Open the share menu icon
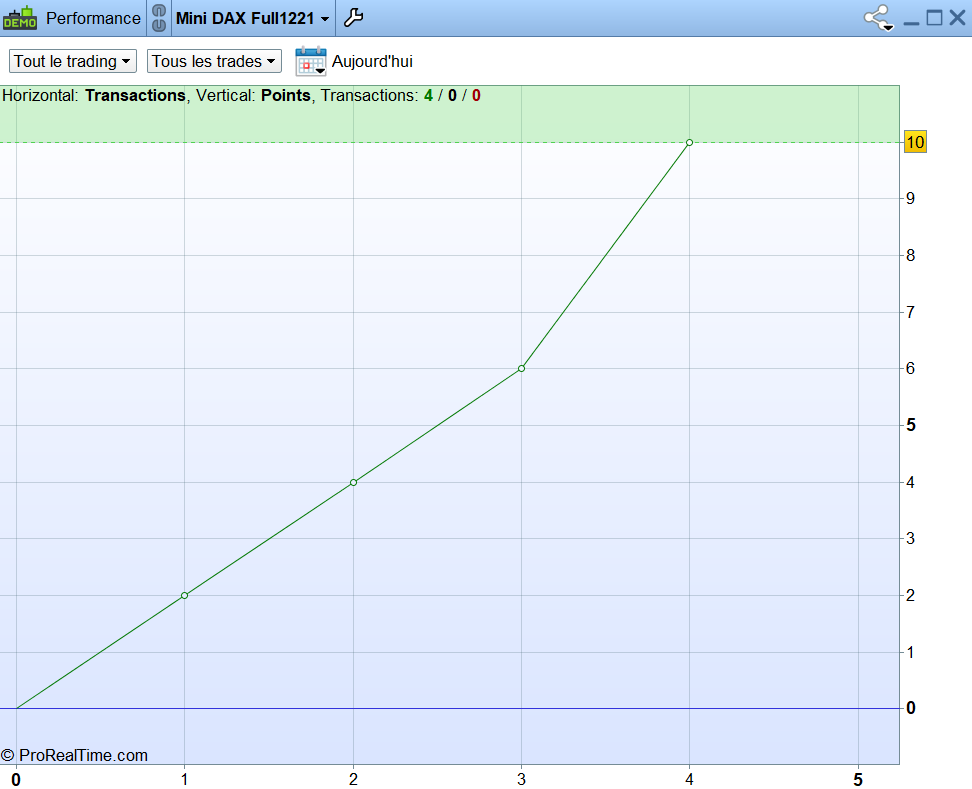Viewport: 972px width, 789px height. point(879,18)
